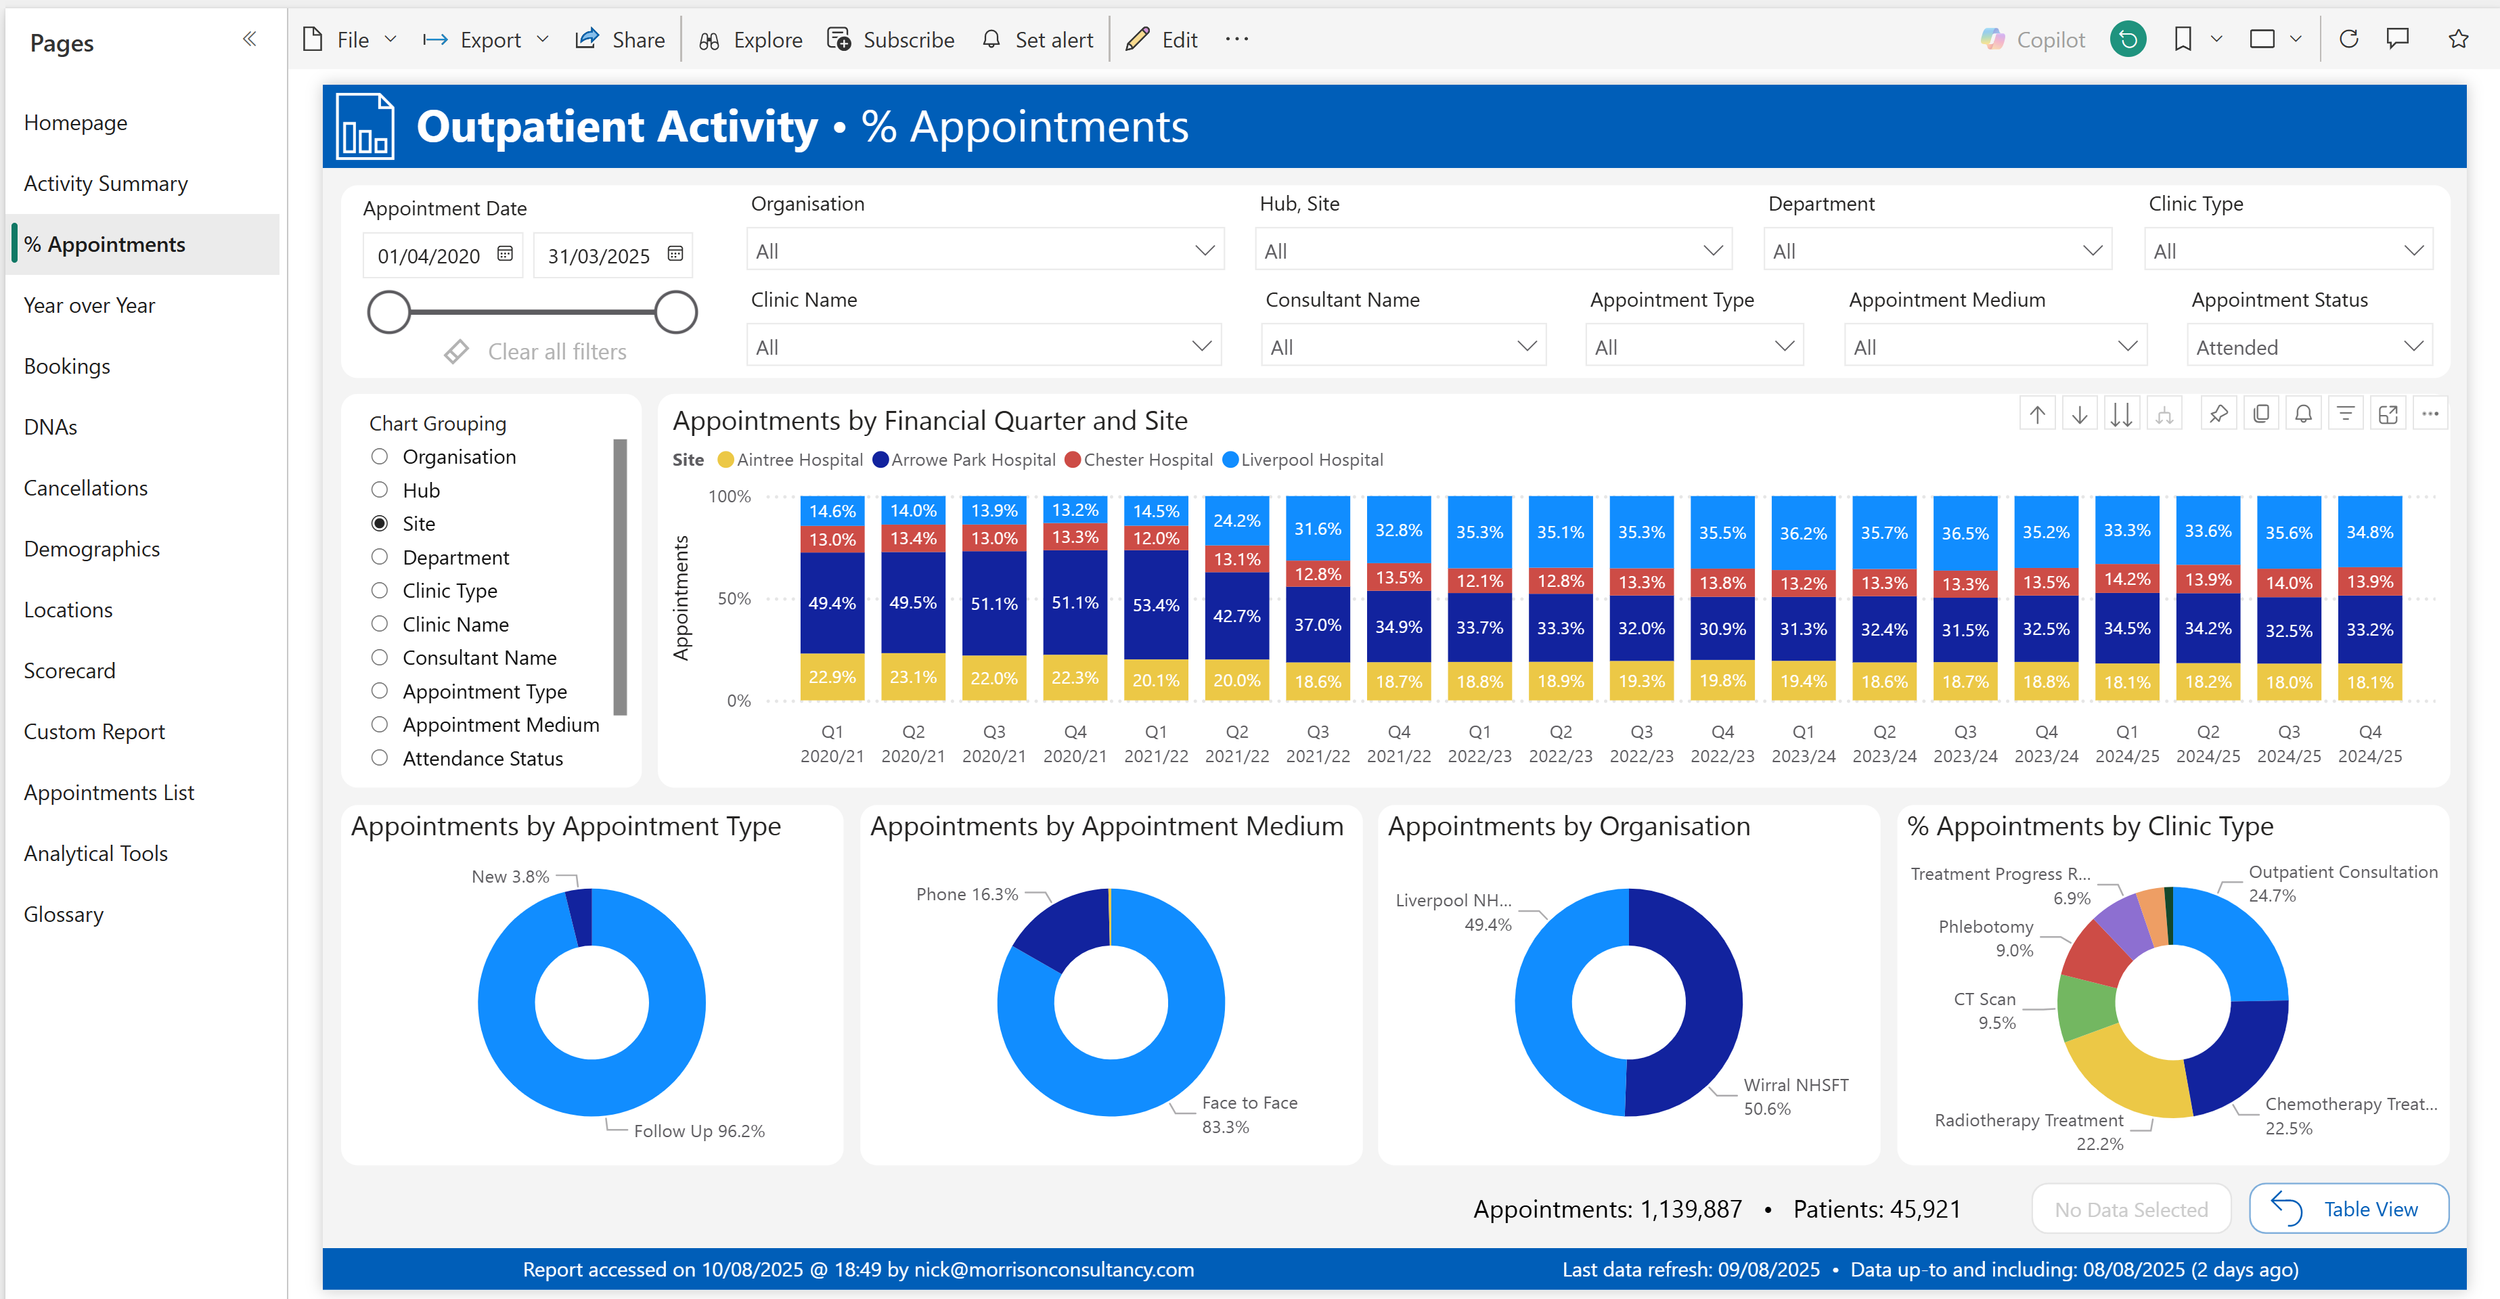Click the chart's drill up arrow
The image size is (2500, 1299).
[x=2037, y=414]
